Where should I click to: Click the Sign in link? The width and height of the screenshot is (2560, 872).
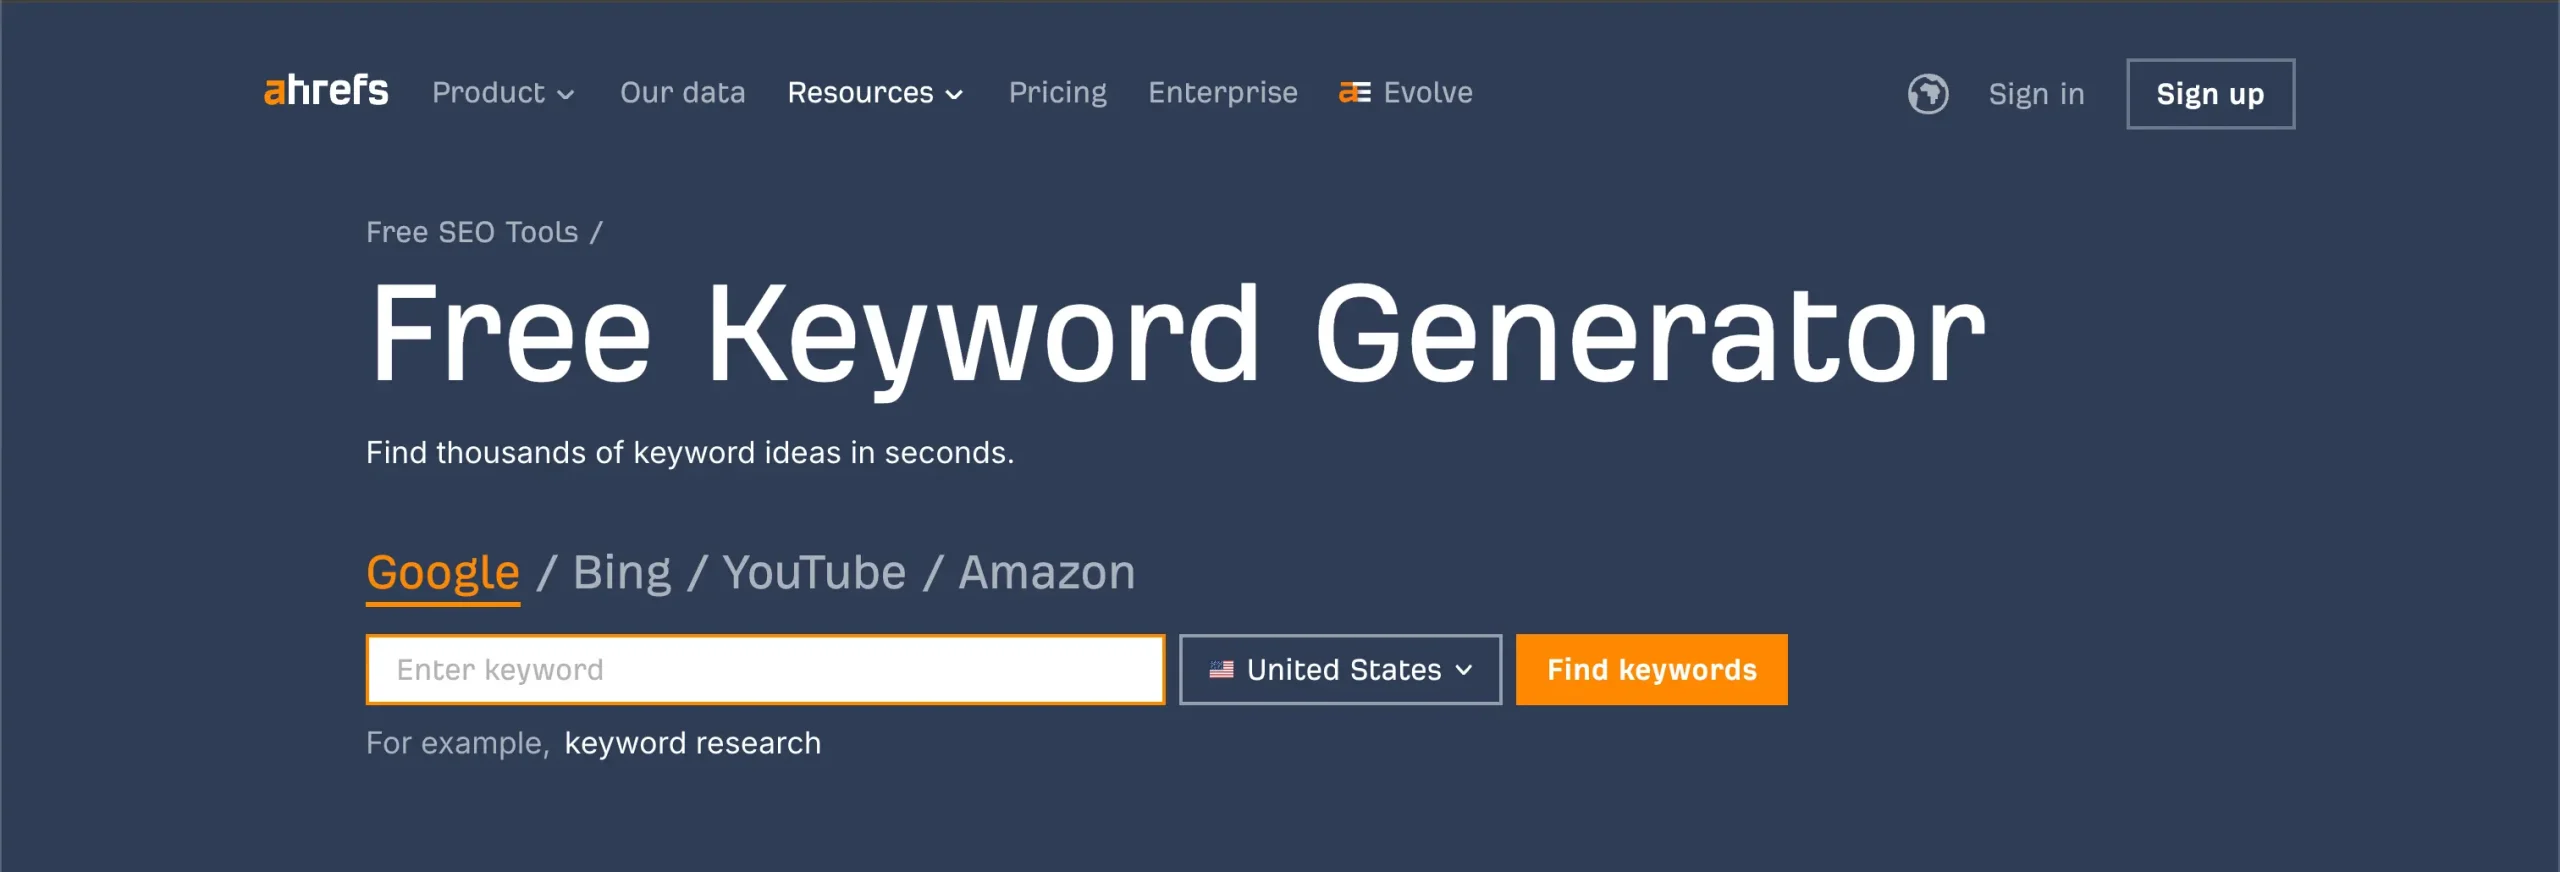point(2036,94)
